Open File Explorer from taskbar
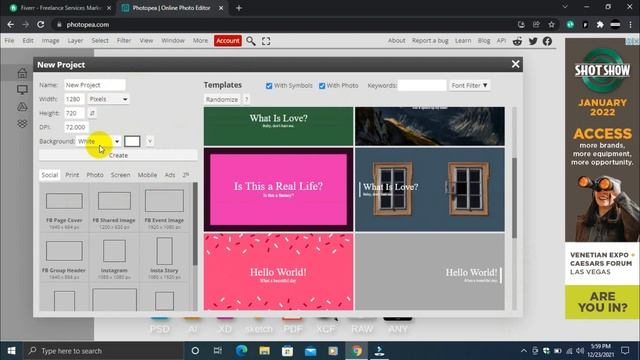 pyautogui.click(x=264, y=351)
